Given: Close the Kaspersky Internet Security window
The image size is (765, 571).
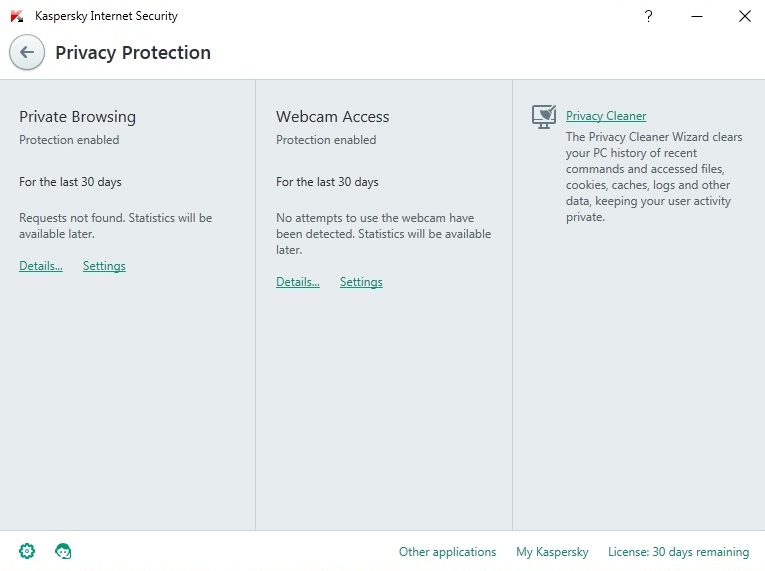Looking at the screenshot, I should point(745,16).
